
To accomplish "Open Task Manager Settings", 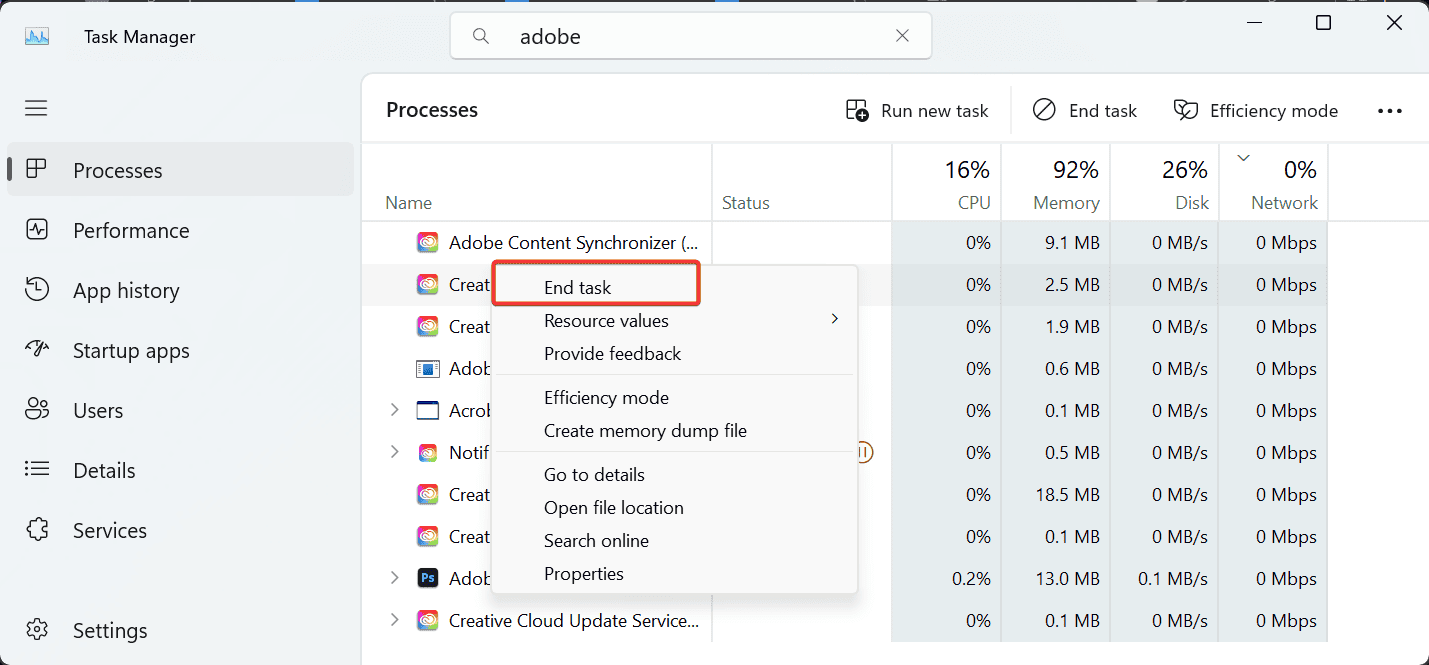I will 109,630.
